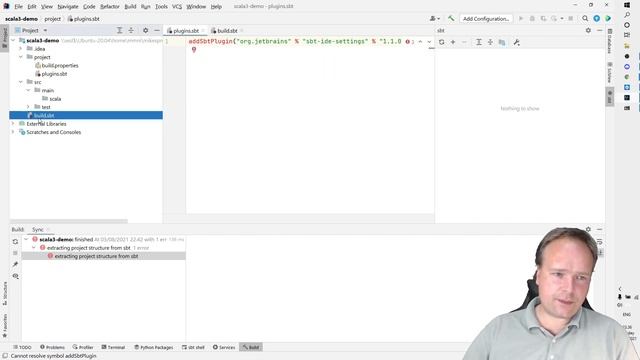
Task: Go to next highlighted error arrow
Action: coord(429,42)
